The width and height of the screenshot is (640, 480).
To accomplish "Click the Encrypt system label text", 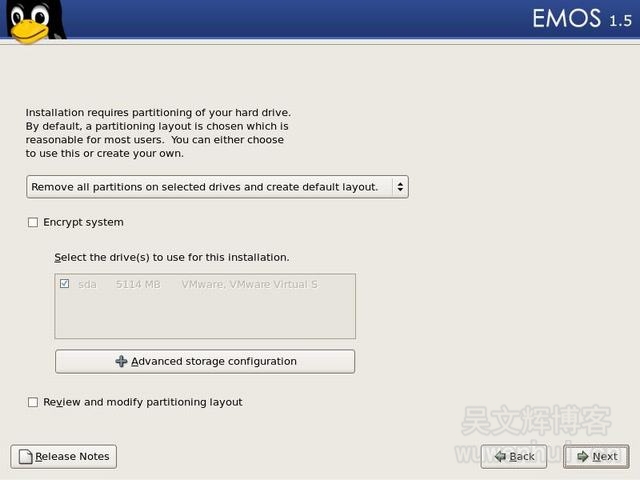I will tap(83, 222).
